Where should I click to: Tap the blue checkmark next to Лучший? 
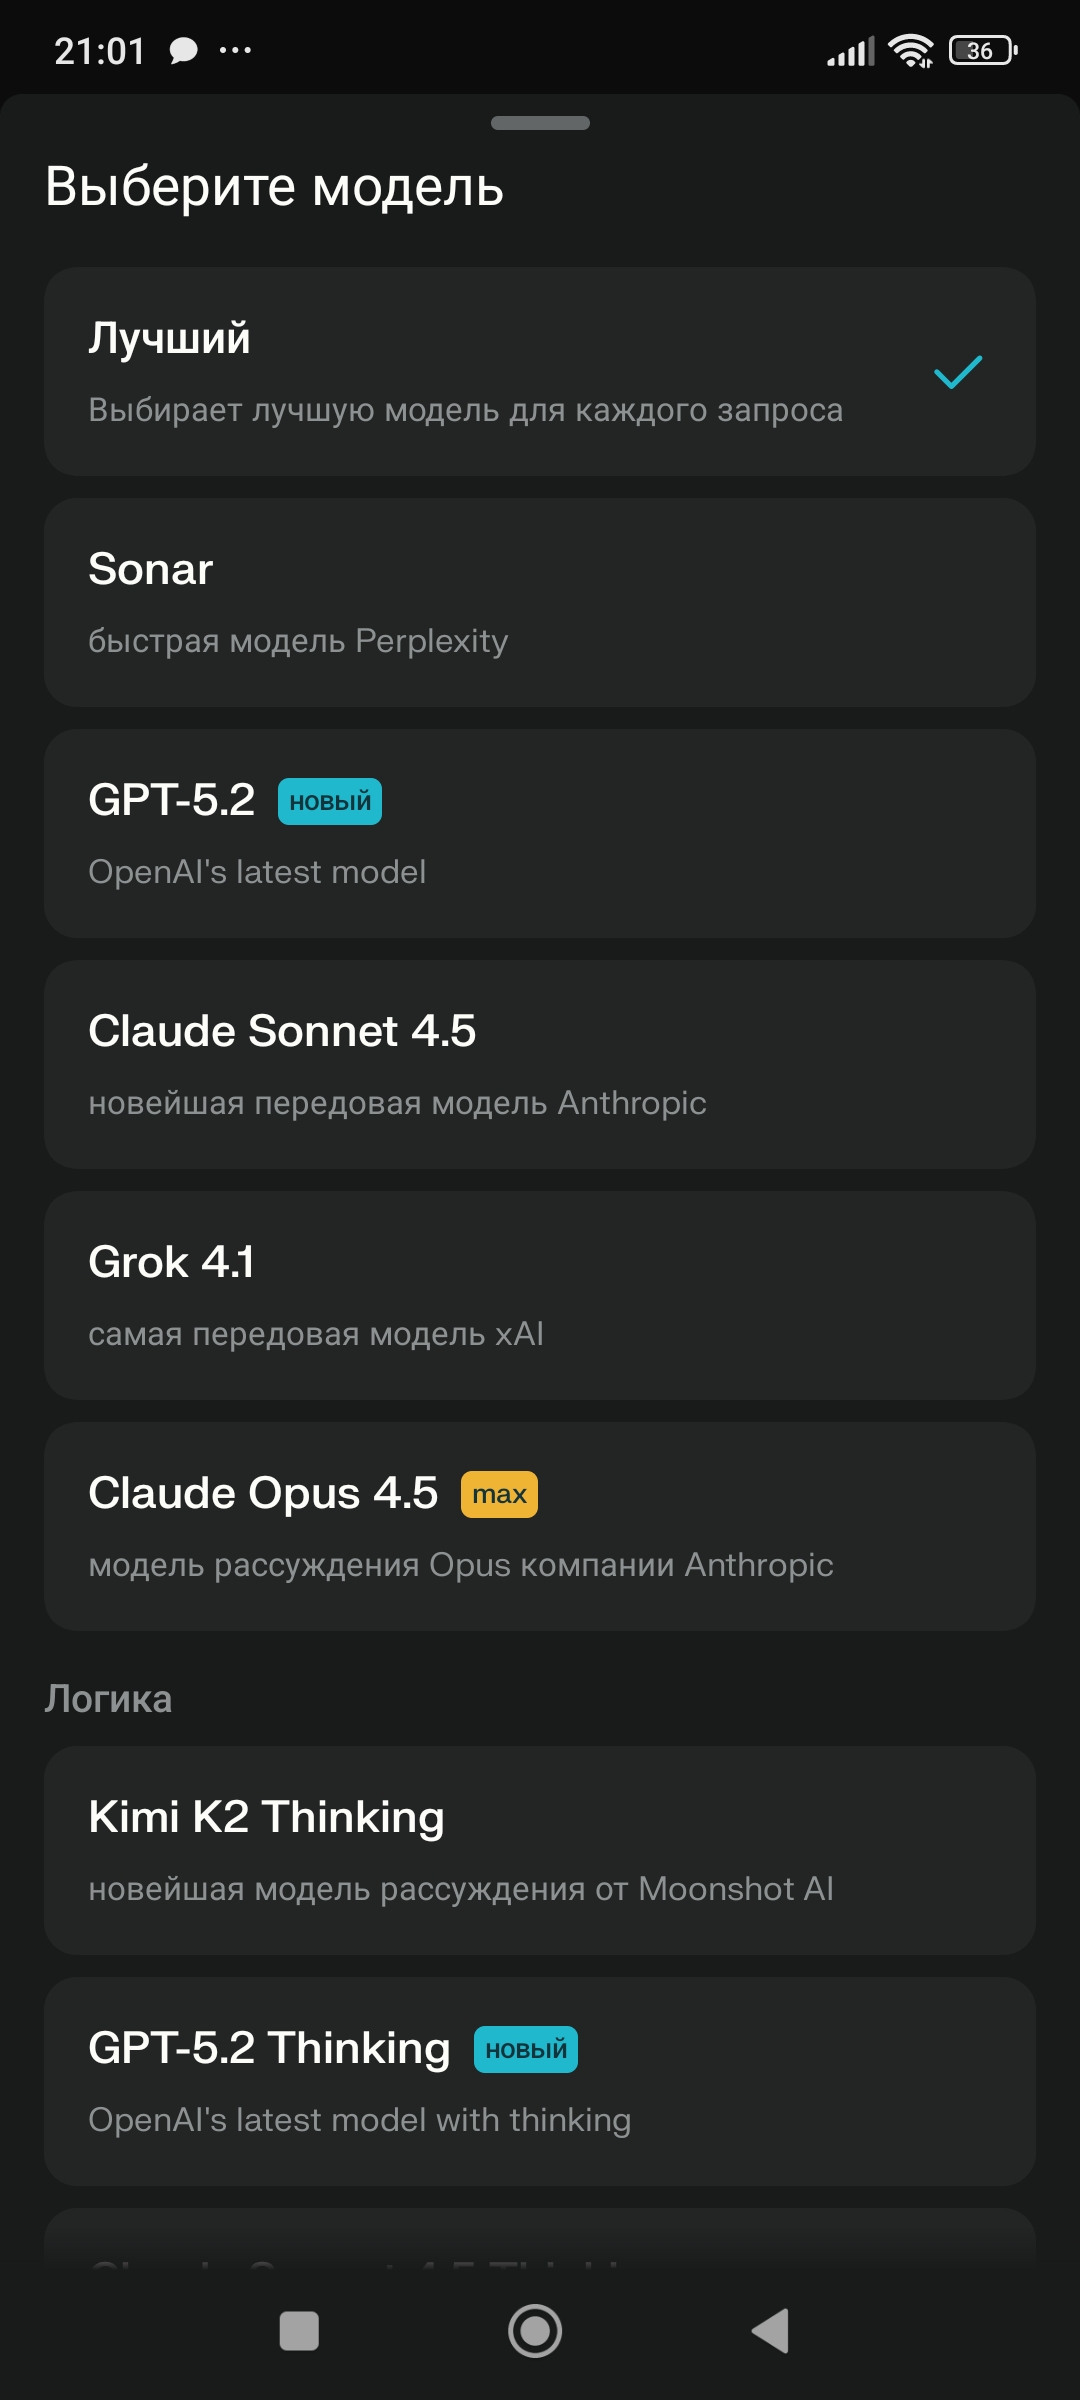click(x=958, y=372)
